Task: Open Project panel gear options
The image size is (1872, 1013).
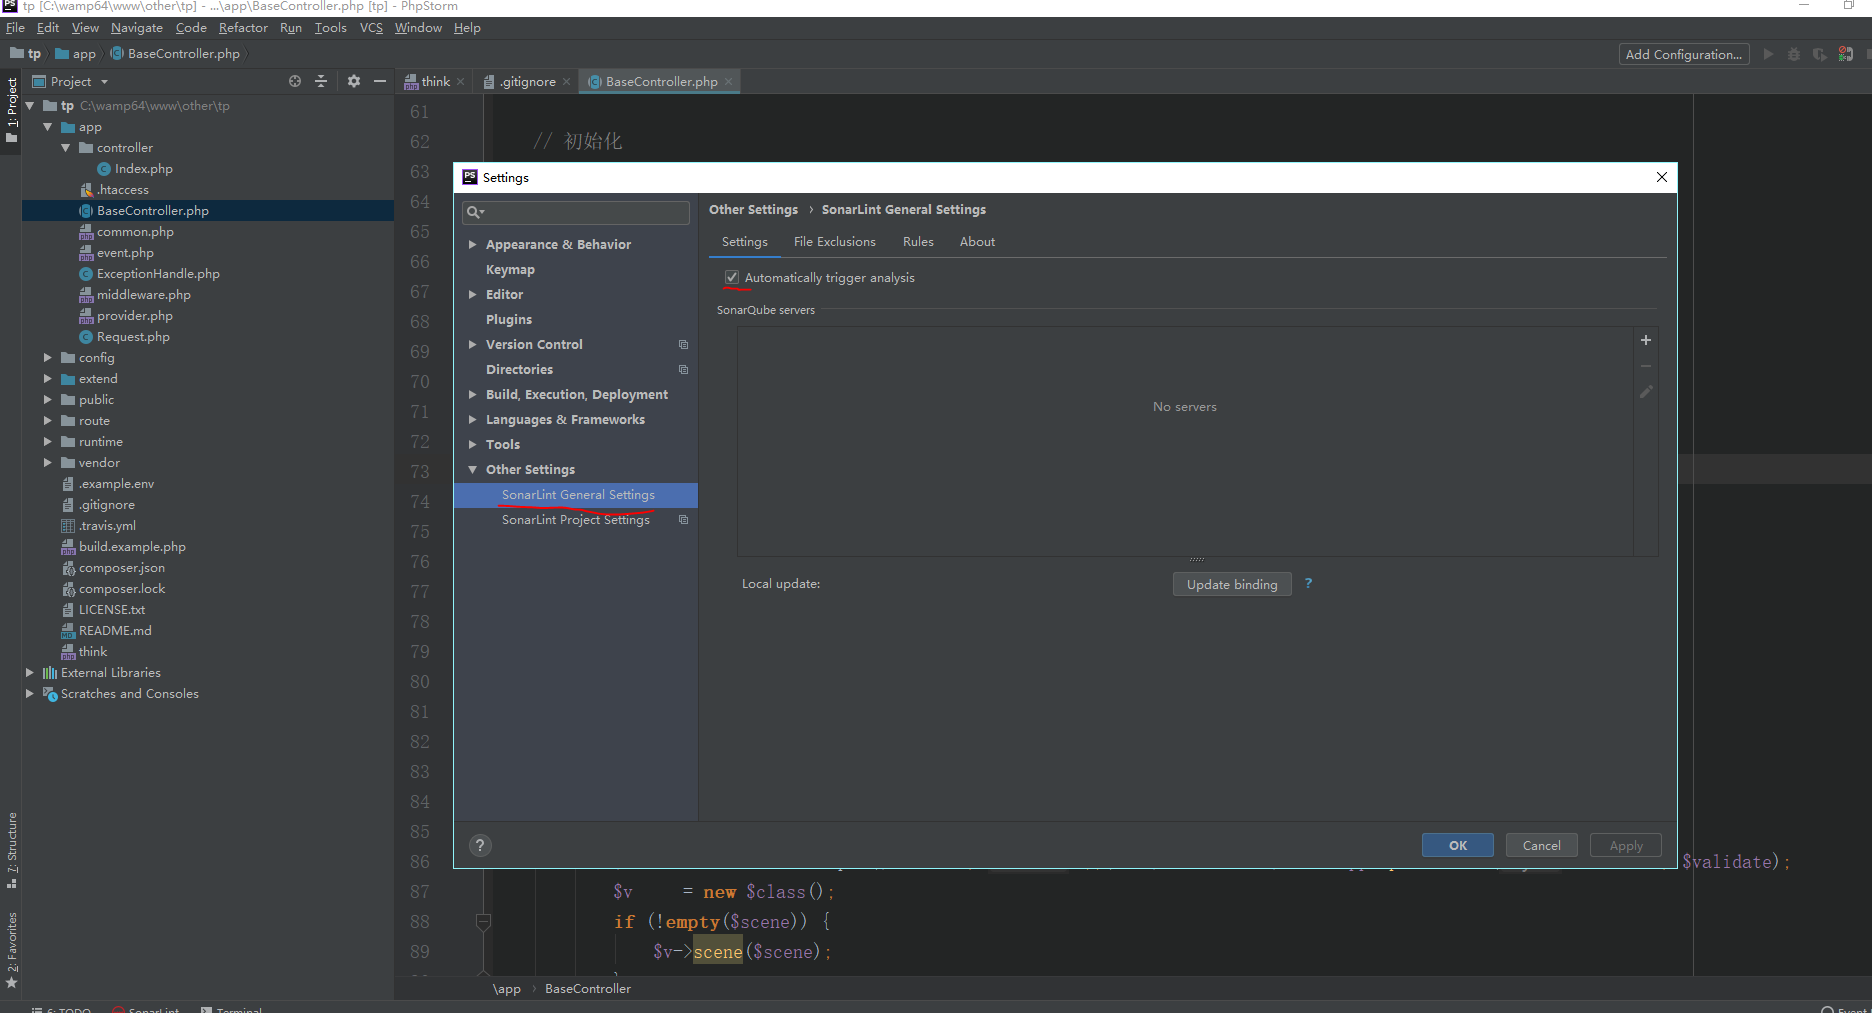Action: click(353, 81)
